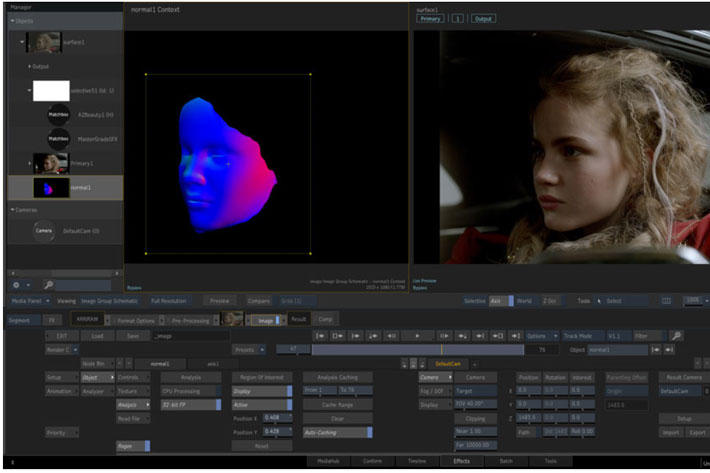Select the A2Beauty1 Matchbox node icon
Image resolution: width=710 pixels, height=473 pixels.
click(x=58, y=115)
